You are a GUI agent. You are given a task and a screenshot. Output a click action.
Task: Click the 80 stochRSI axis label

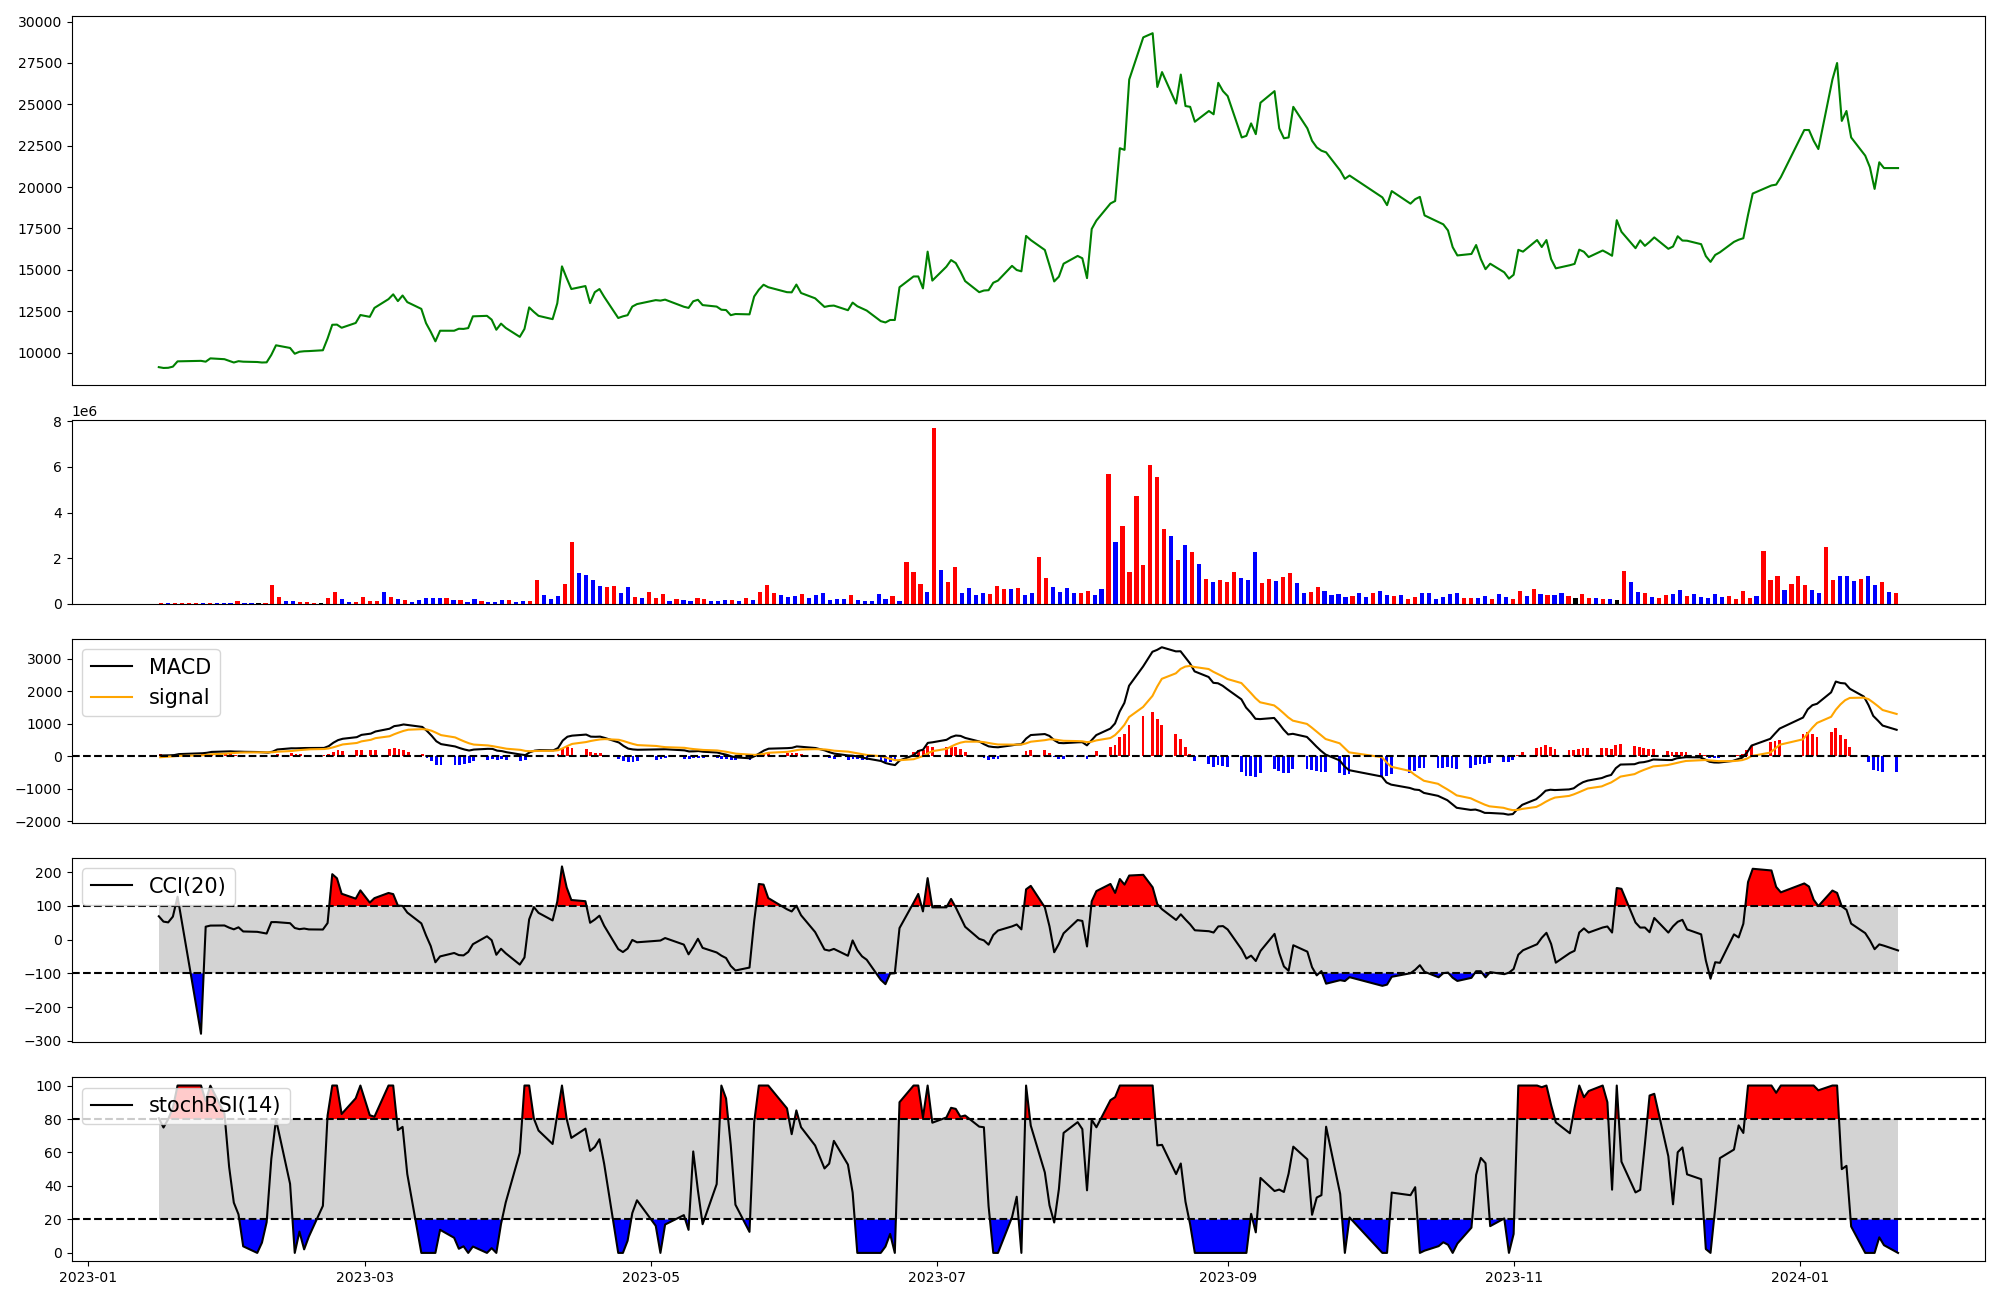[x=53, y=1119]
